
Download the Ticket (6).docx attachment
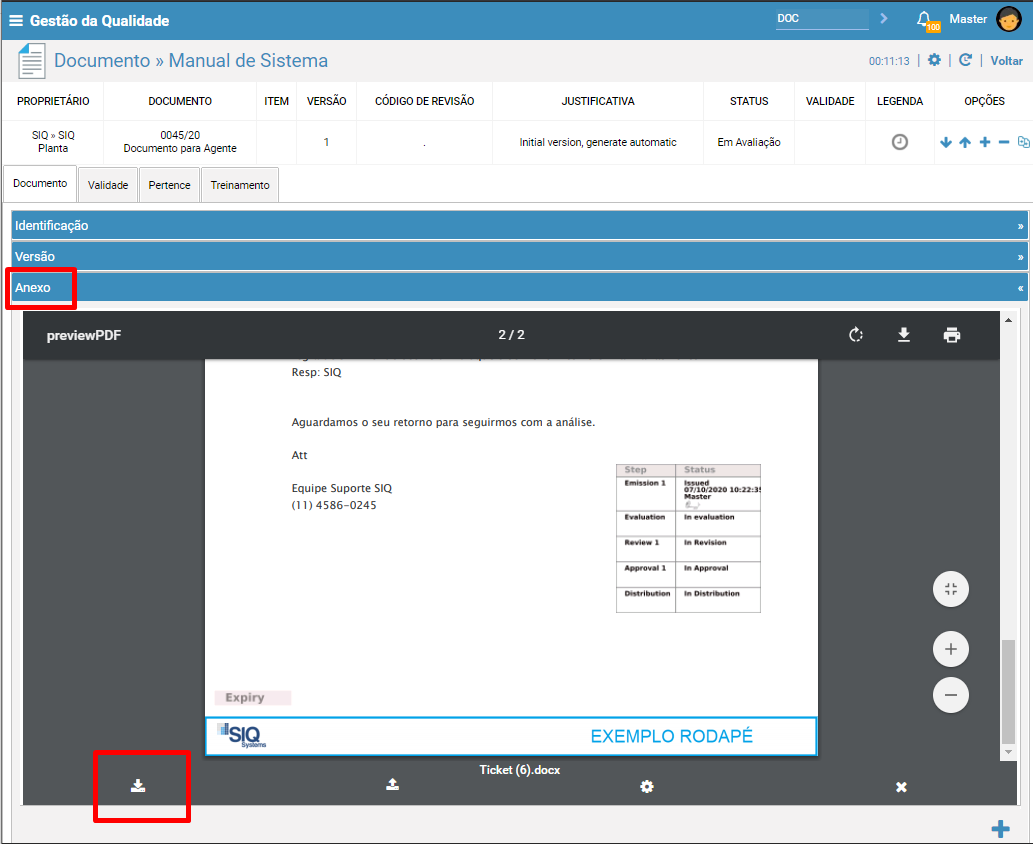click(138, 785)
